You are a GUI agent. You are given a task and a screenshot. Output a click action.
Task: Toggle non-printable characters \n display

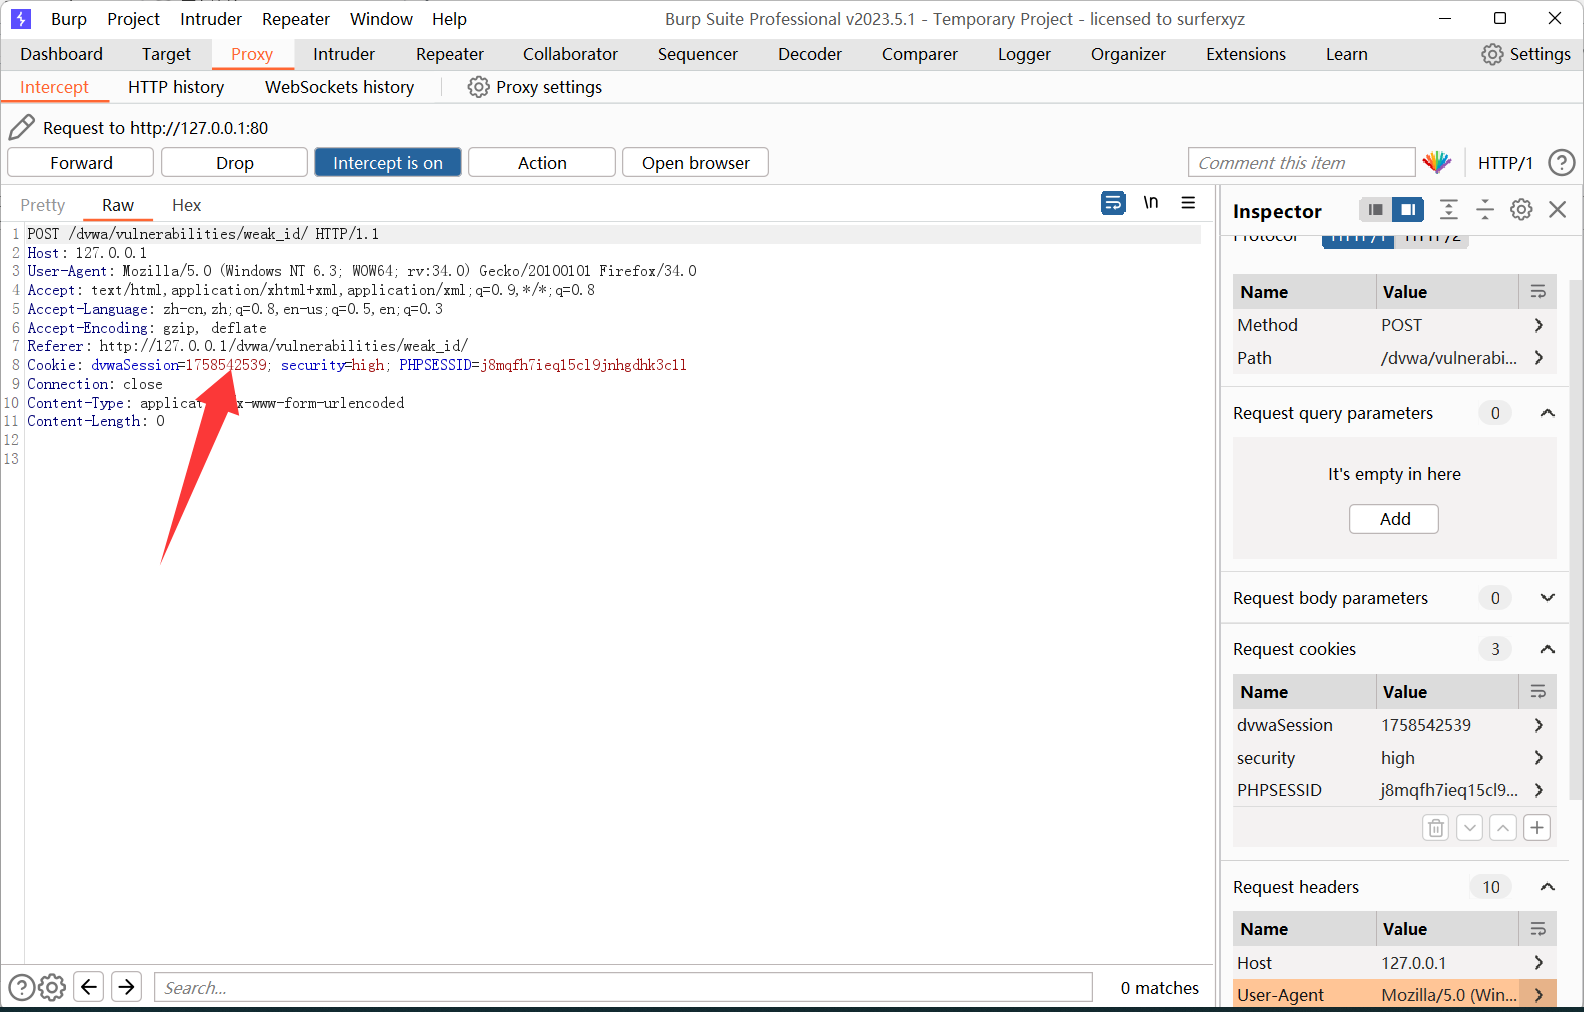[1151, 203]
